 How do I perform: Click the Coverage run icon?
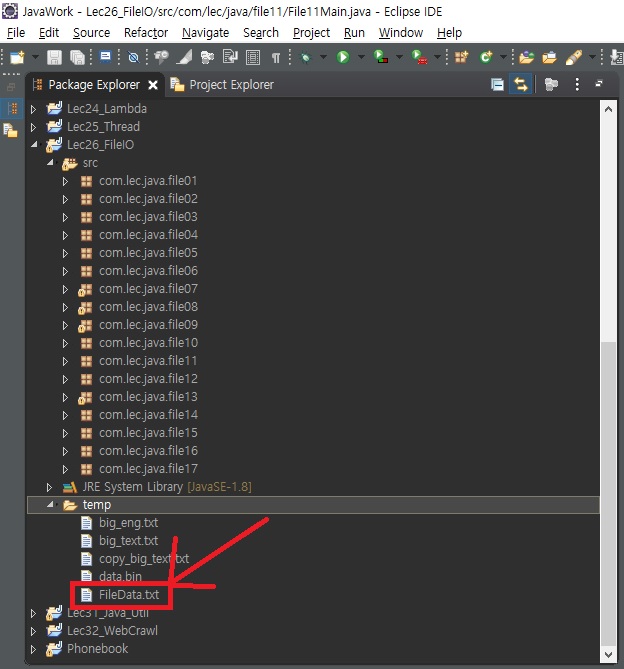point(380,57)
